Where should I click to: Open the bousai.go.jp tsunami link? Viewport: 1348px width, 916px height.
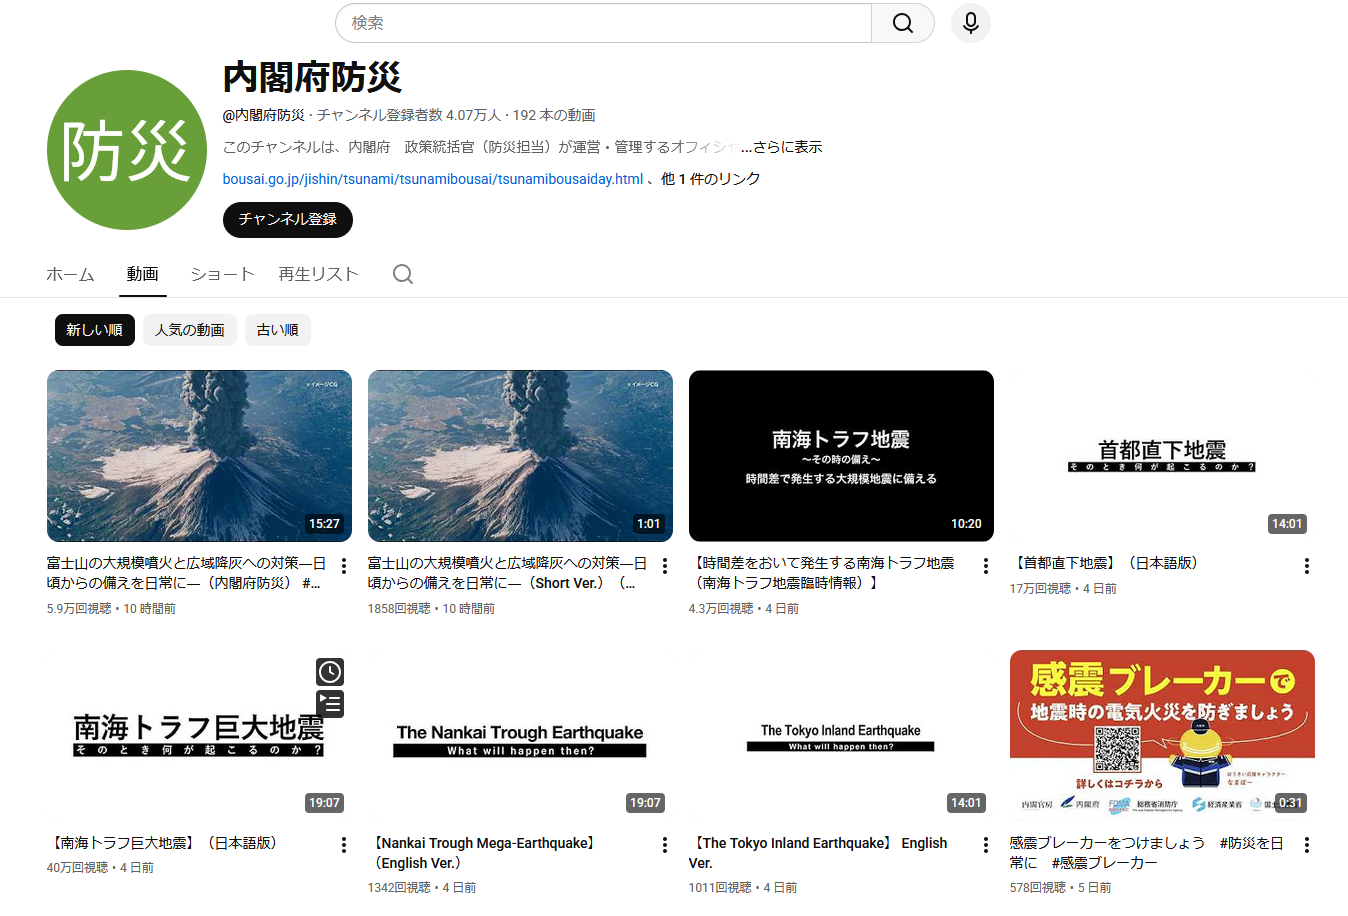[x=432, y=179]
